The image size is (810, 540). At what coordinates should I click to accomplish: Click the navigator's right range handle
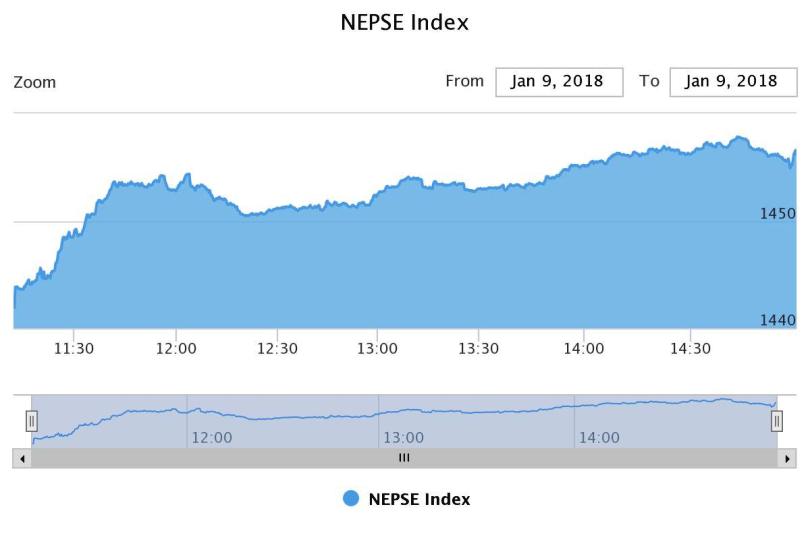777,421
